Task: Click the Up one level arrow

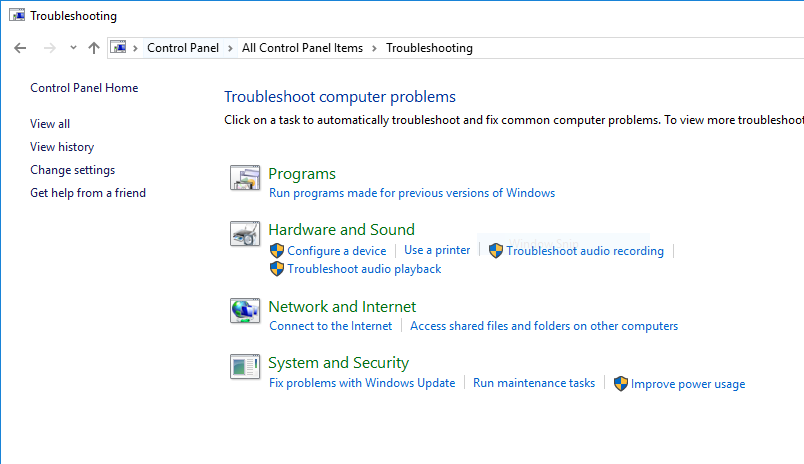Action: 94,48
